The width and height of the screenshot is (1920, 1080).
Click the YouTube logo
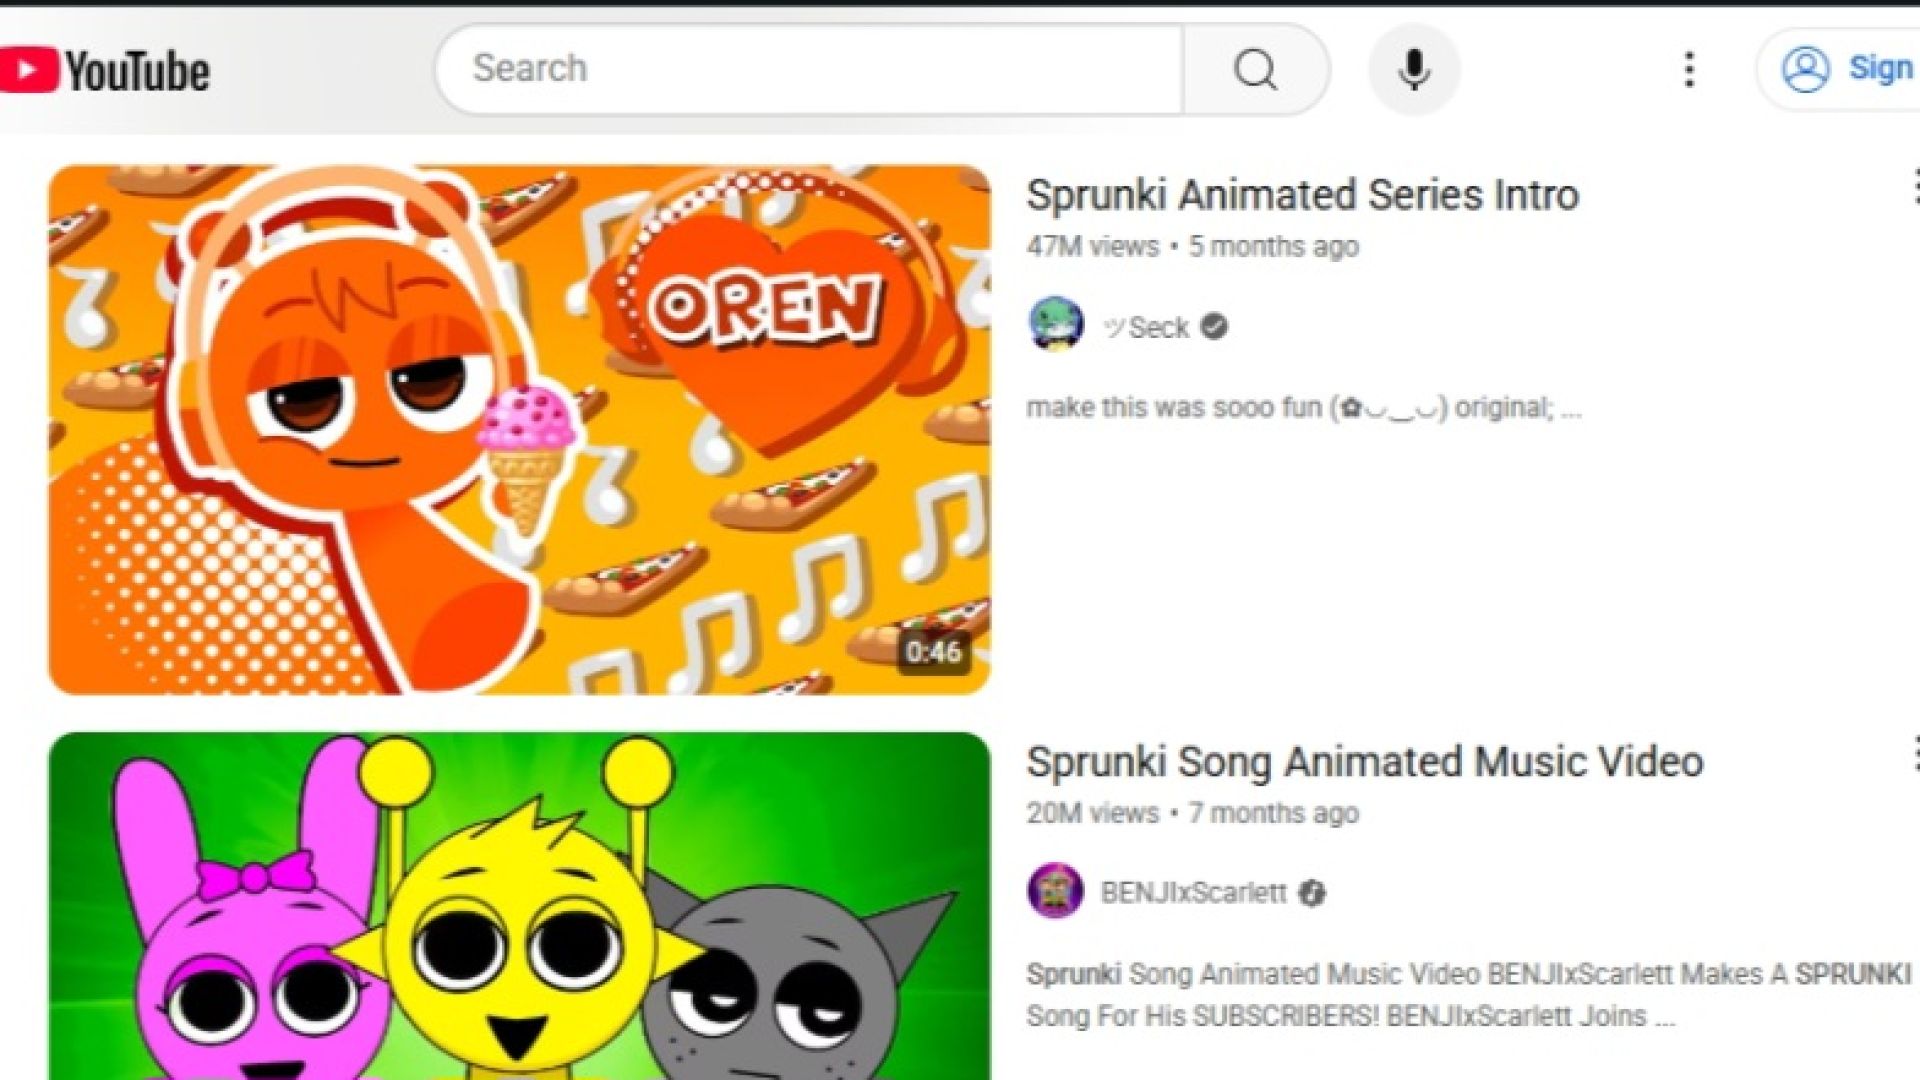pyautogui.click(x=104, y=71)
